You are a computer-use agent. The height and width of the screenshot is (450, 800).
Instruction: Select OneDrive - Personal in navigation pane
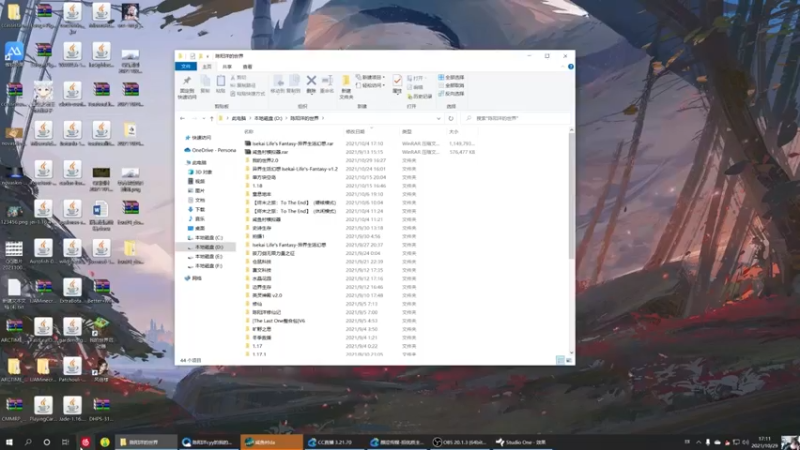[x=210, y=151]
